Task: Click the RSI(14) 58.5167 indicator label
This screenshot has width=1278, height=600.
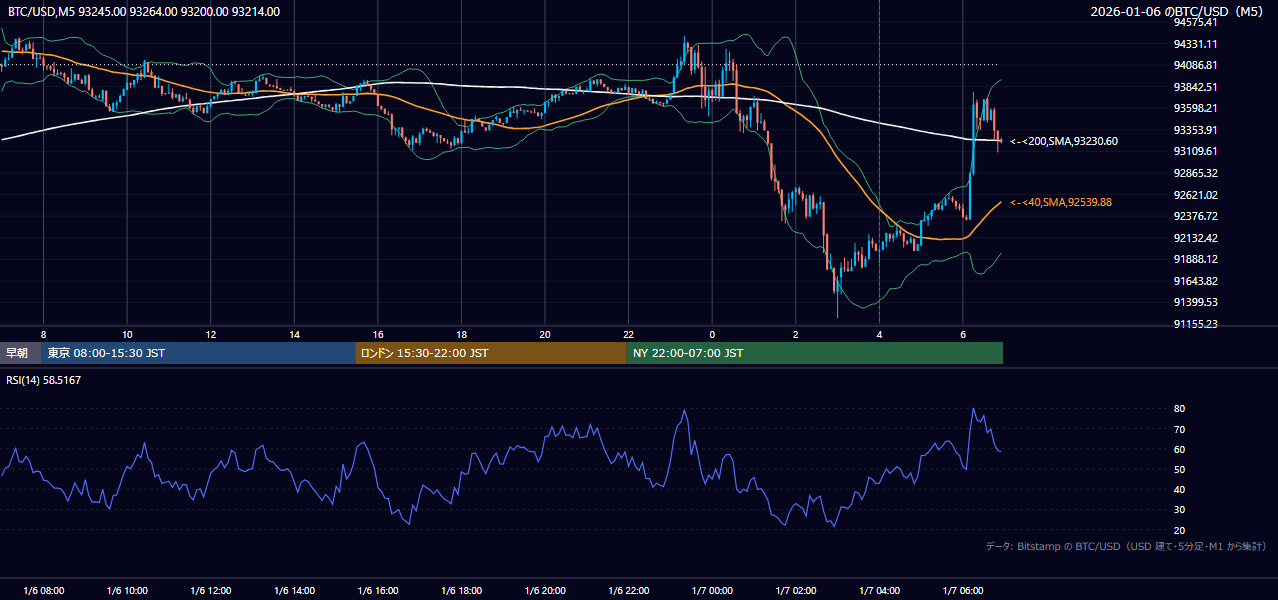Action: [x=44, y=380]
